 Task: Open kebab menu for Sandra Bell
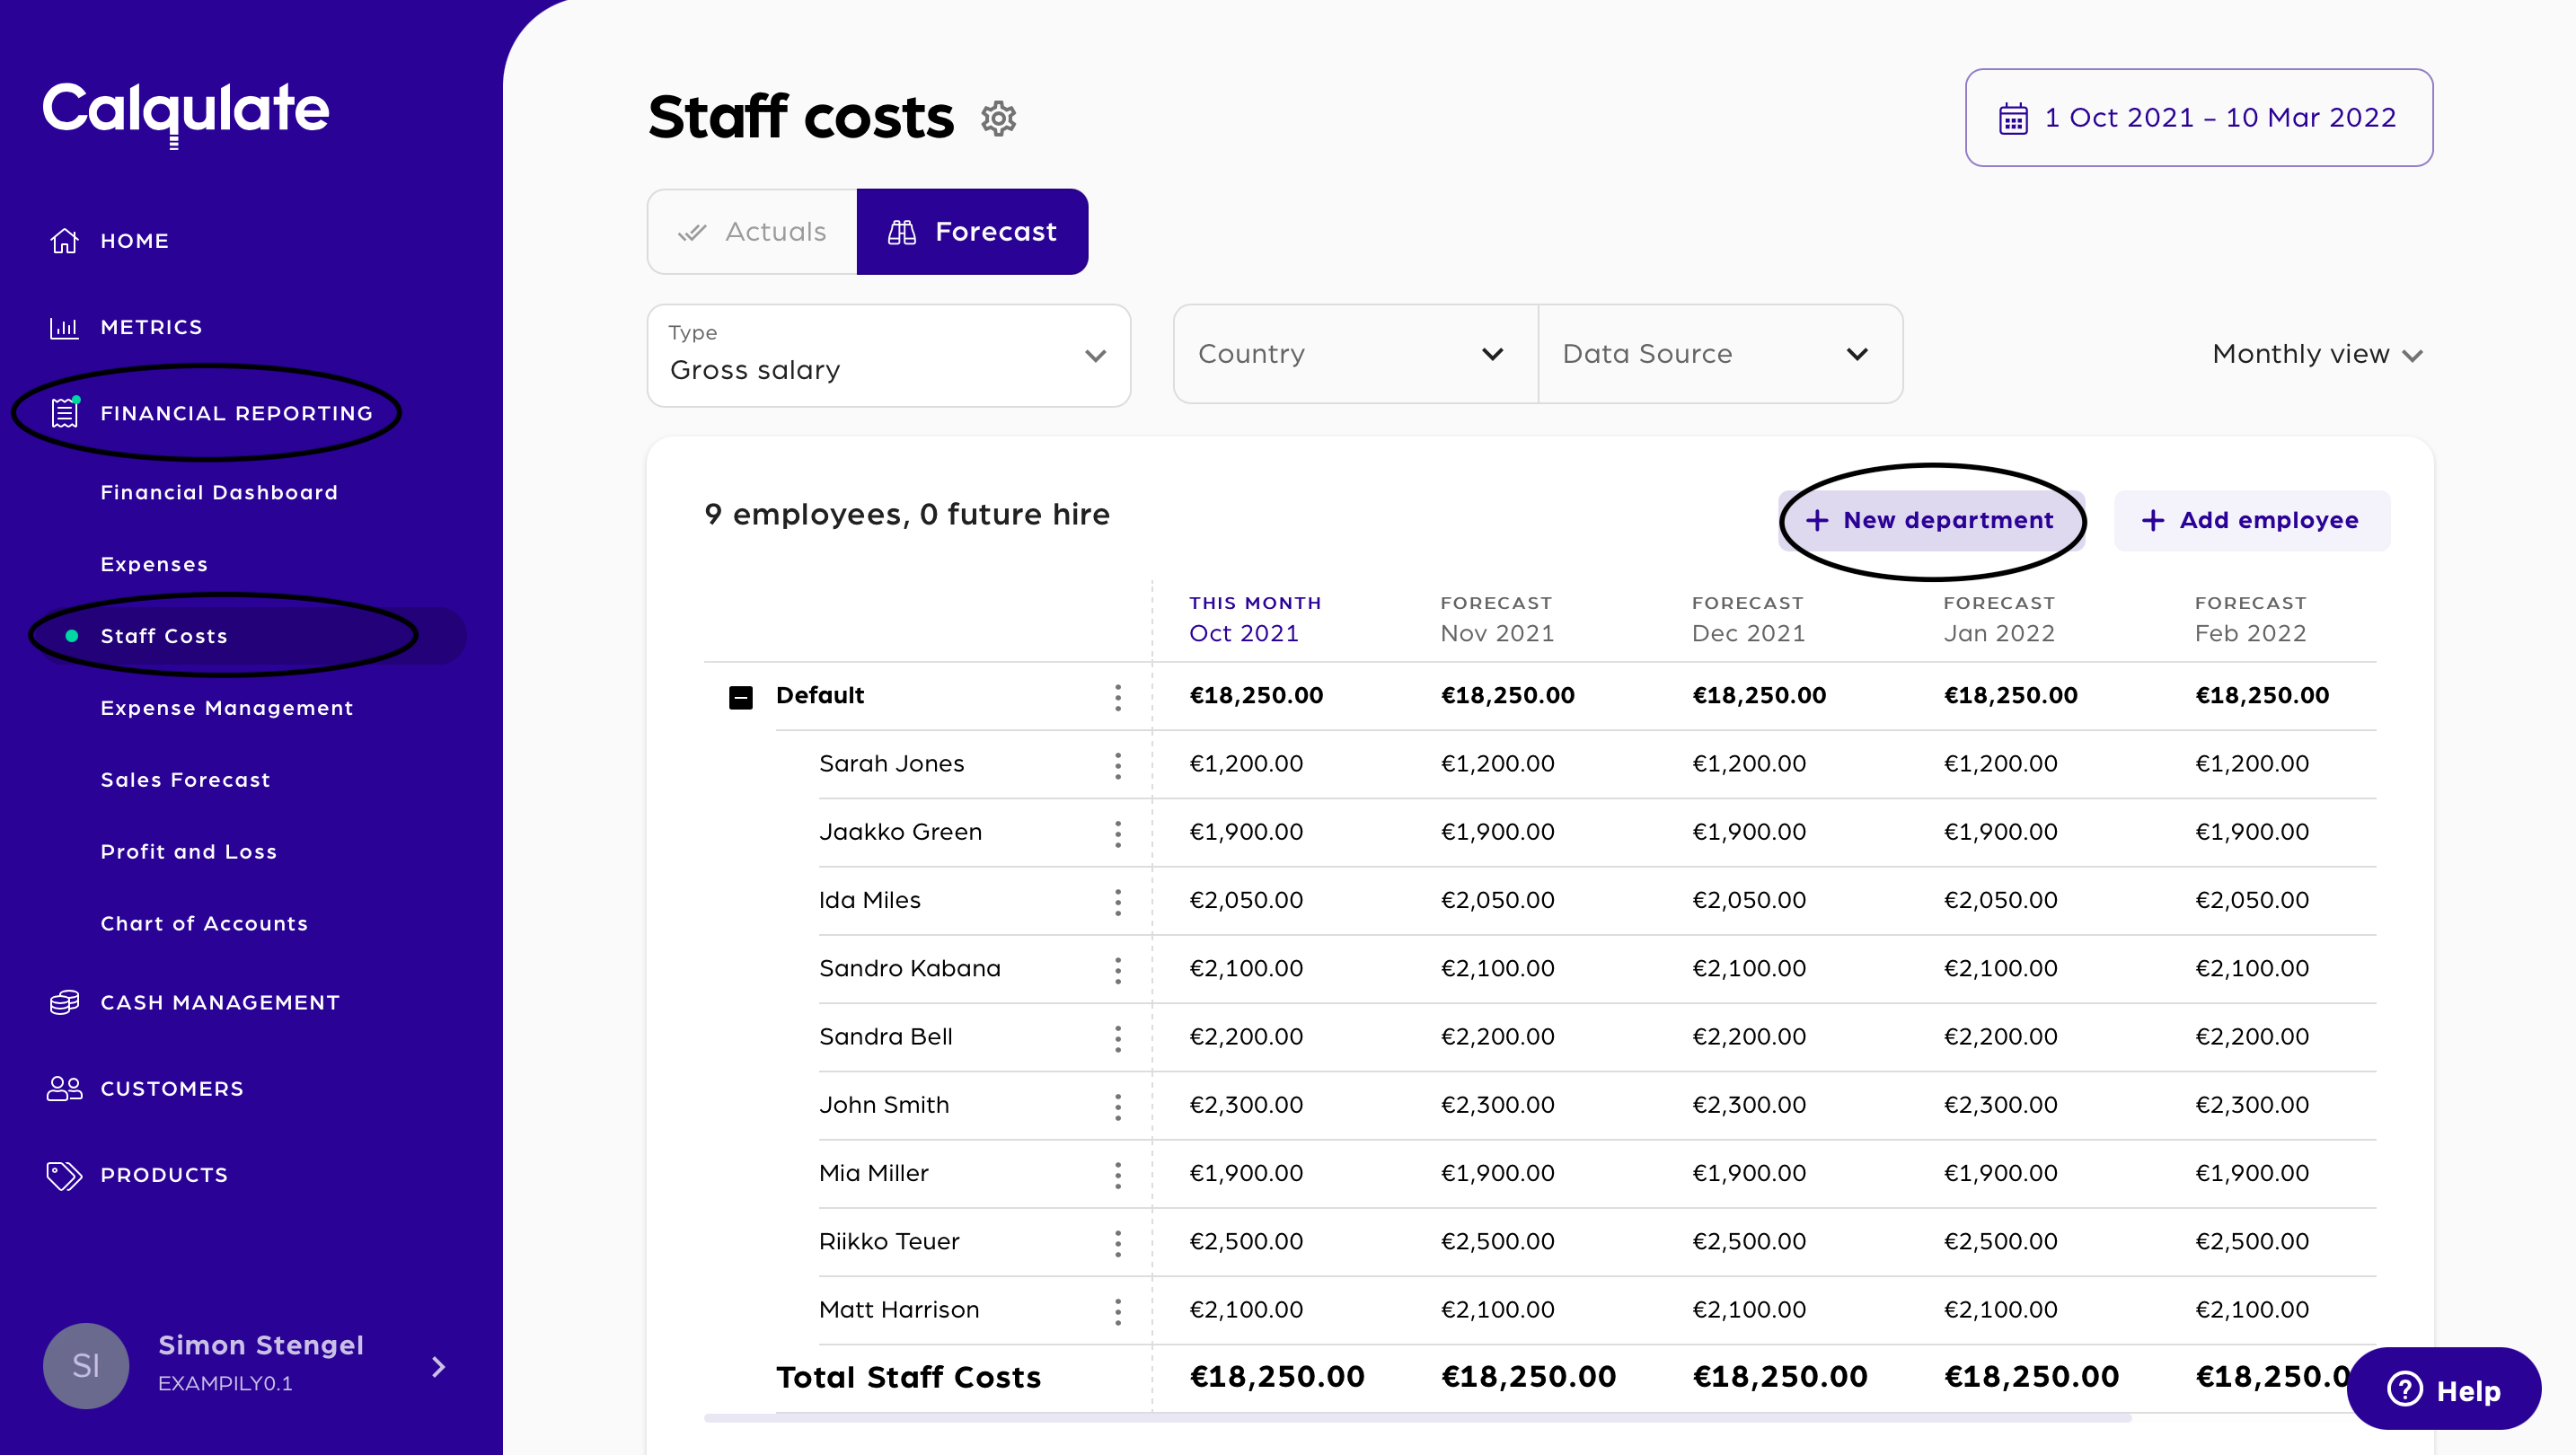tap(1118, 1038)
